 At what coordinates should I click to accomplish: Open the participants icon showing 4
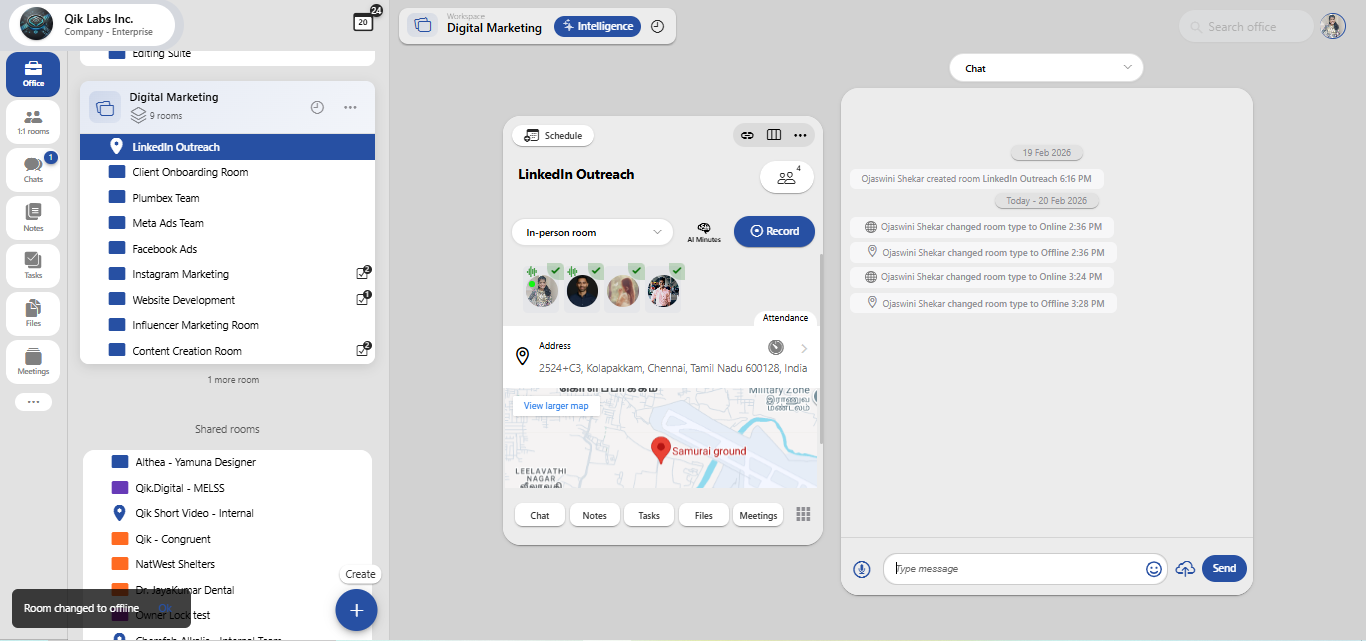tap(787, 176)
